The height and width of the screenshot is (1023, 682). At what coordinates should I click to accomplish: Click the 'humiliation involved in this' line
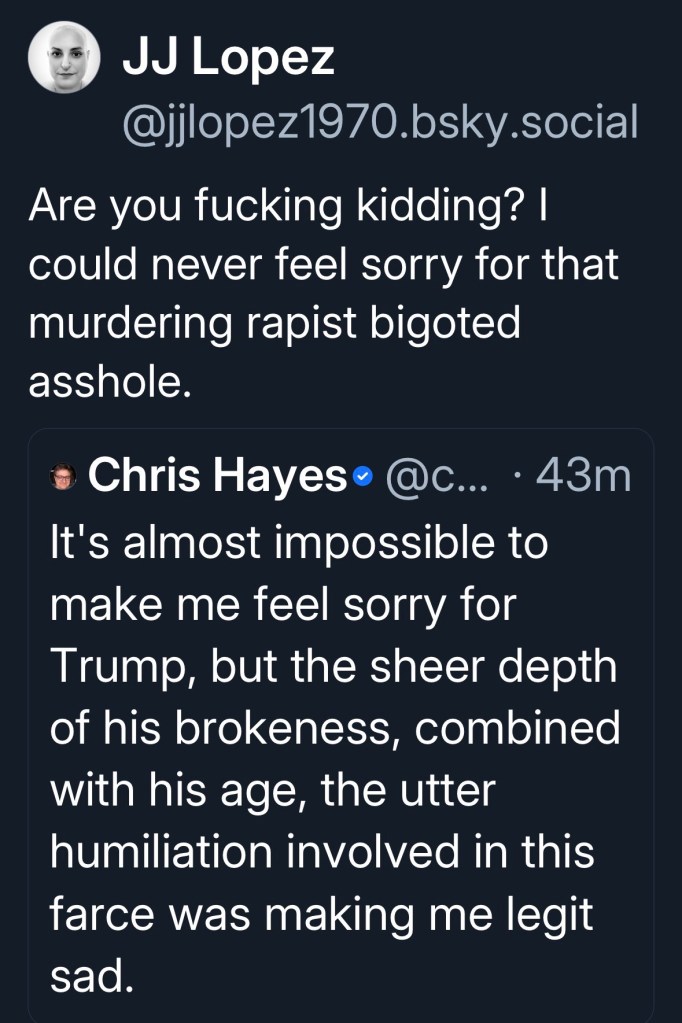pos(321,852)
